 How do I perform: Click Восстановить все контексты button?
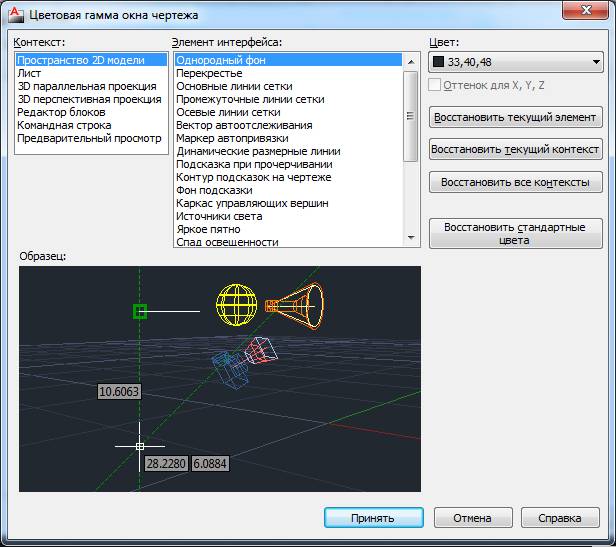[515, 183]
